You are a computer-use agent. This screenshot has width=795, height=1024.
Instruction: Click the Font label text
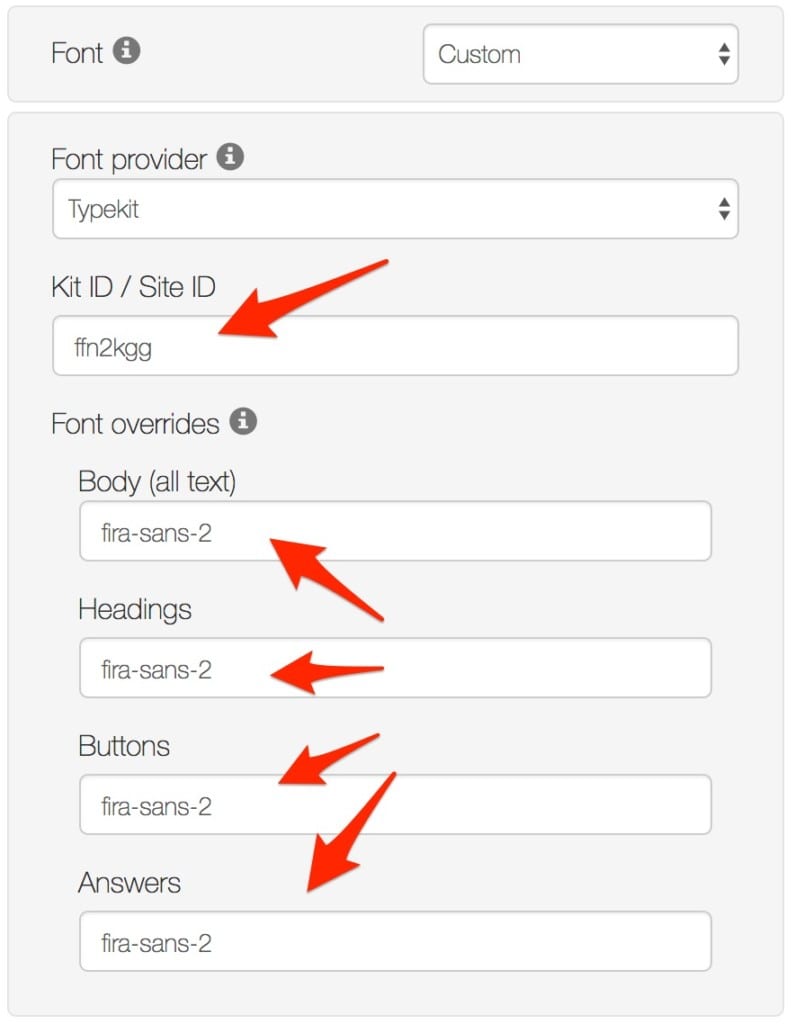click(x=77, y=53)
